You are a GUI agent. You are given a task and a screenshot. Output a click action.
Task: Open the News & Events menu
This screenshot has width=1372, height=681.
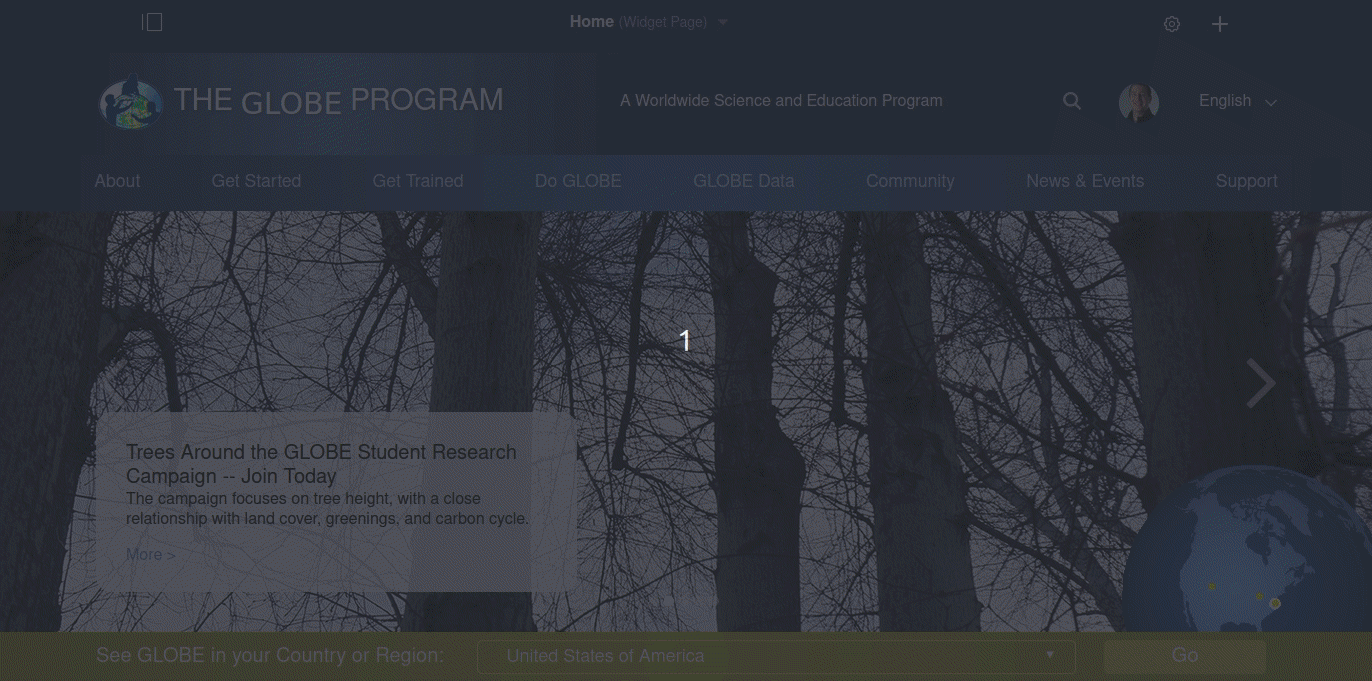(1085, 181)
